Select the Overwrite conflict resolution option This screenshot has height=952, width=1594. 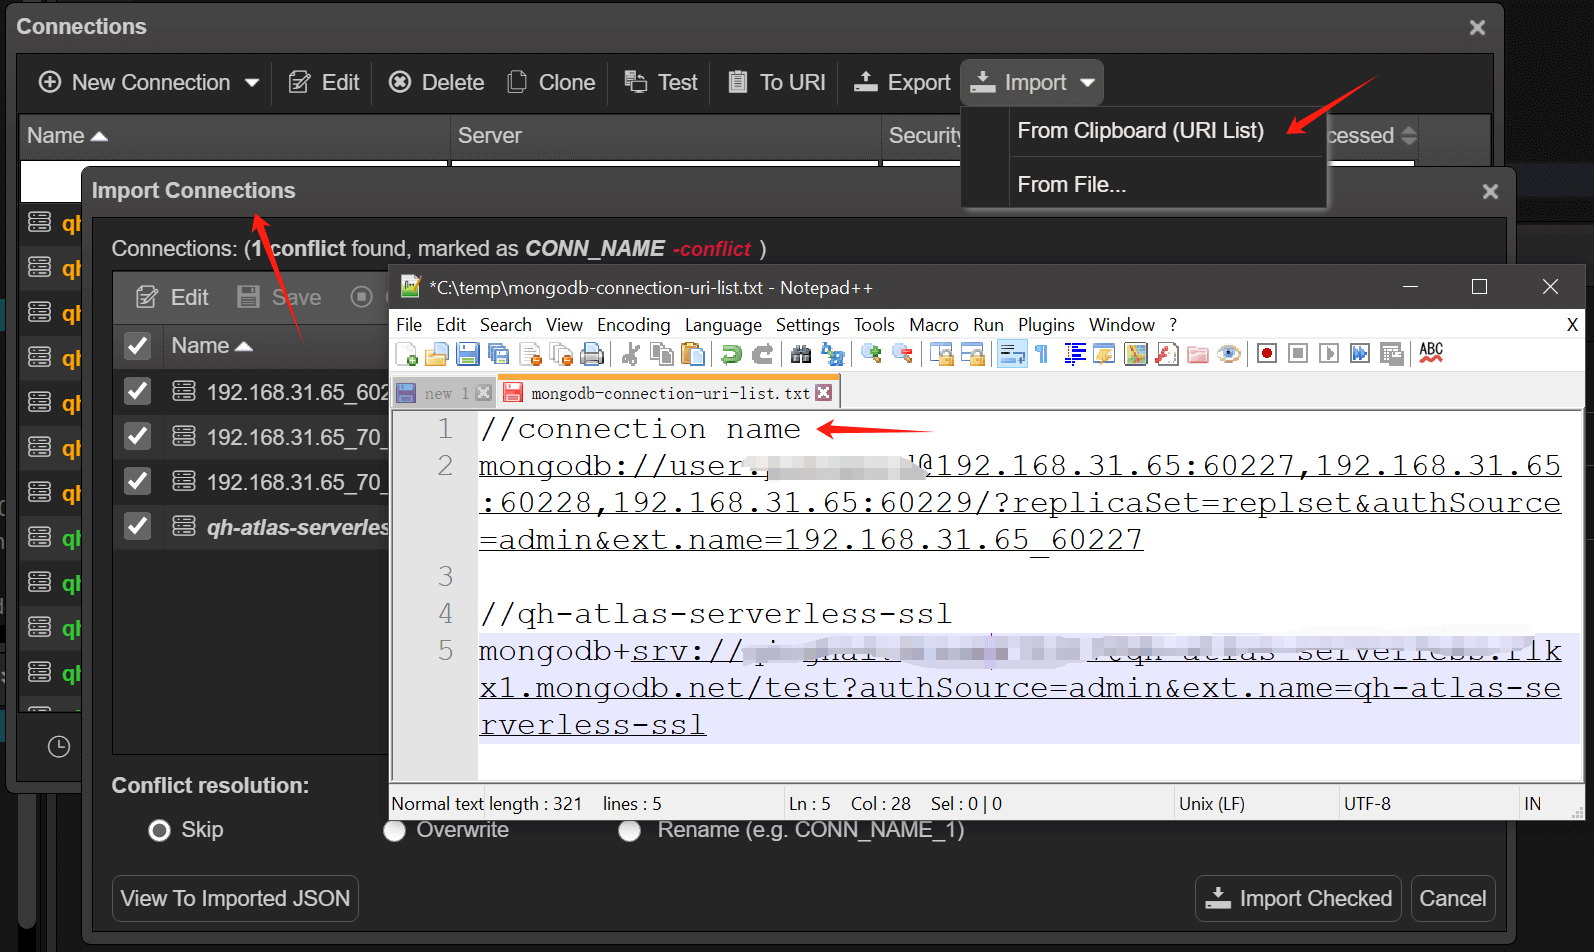click(x=394, y=830)
